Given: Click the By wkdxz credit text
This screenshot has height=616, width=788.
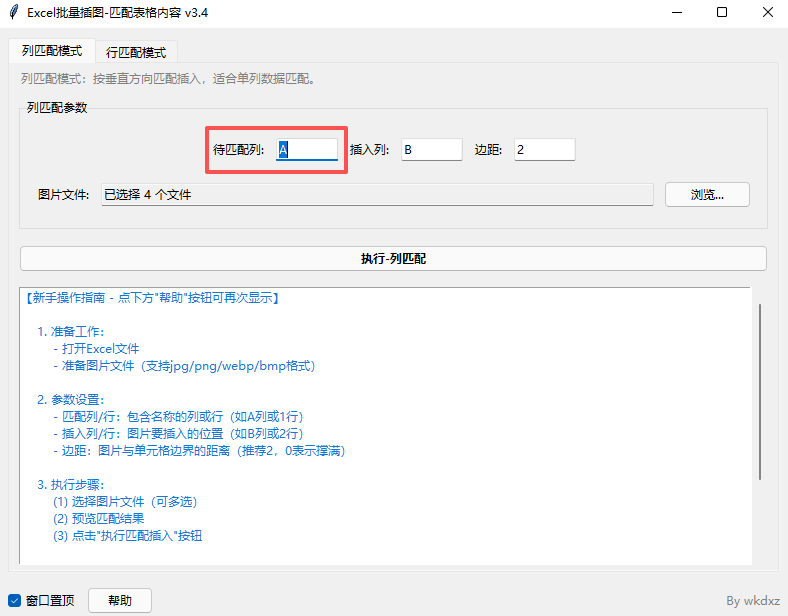Looking at the screenshot, I should coord(753,601).
